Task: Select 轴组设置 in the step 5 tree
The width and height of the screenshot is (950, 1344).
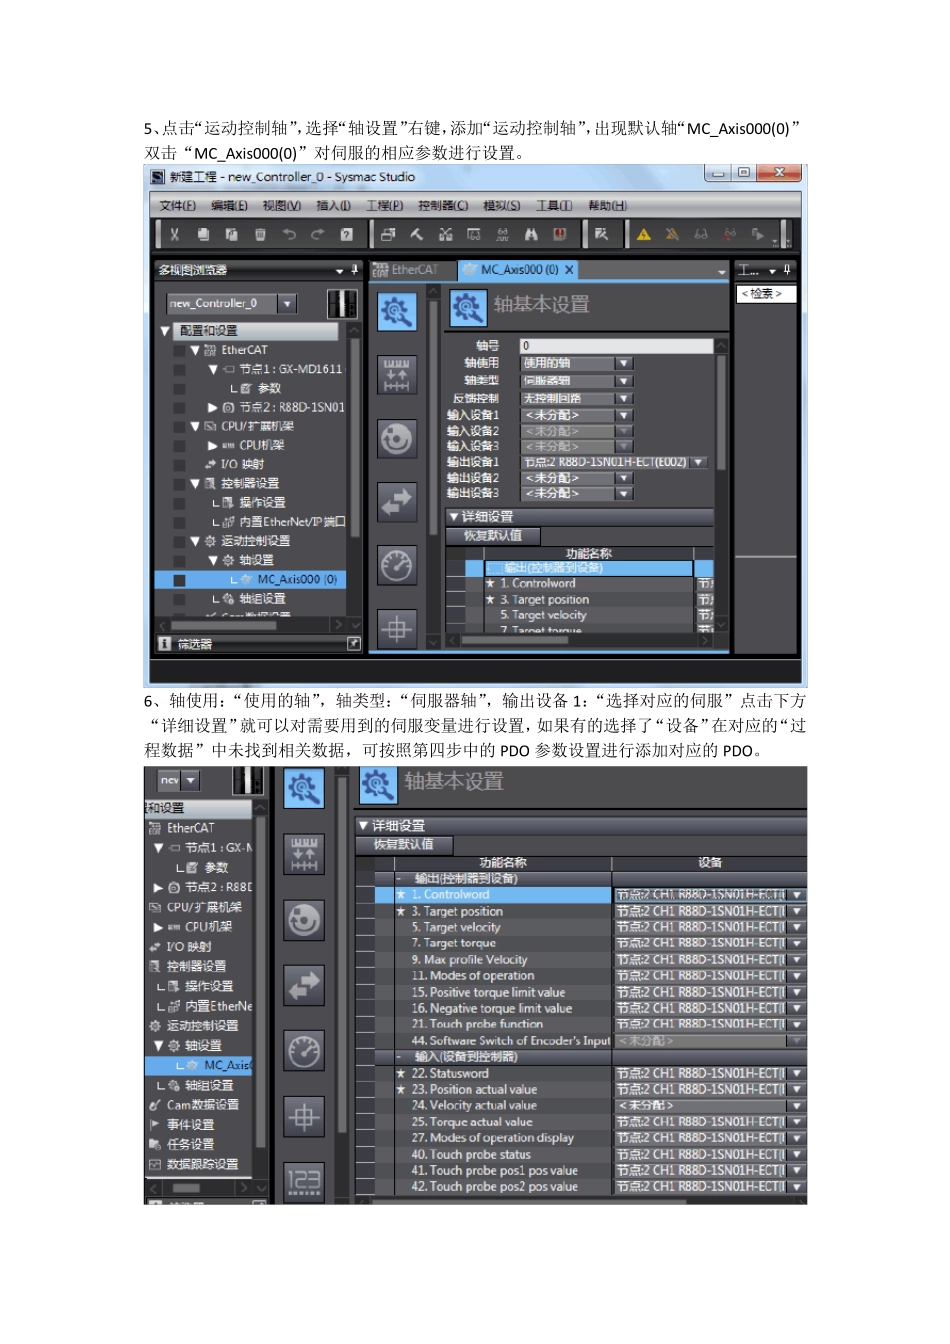Action: point(262,599)
